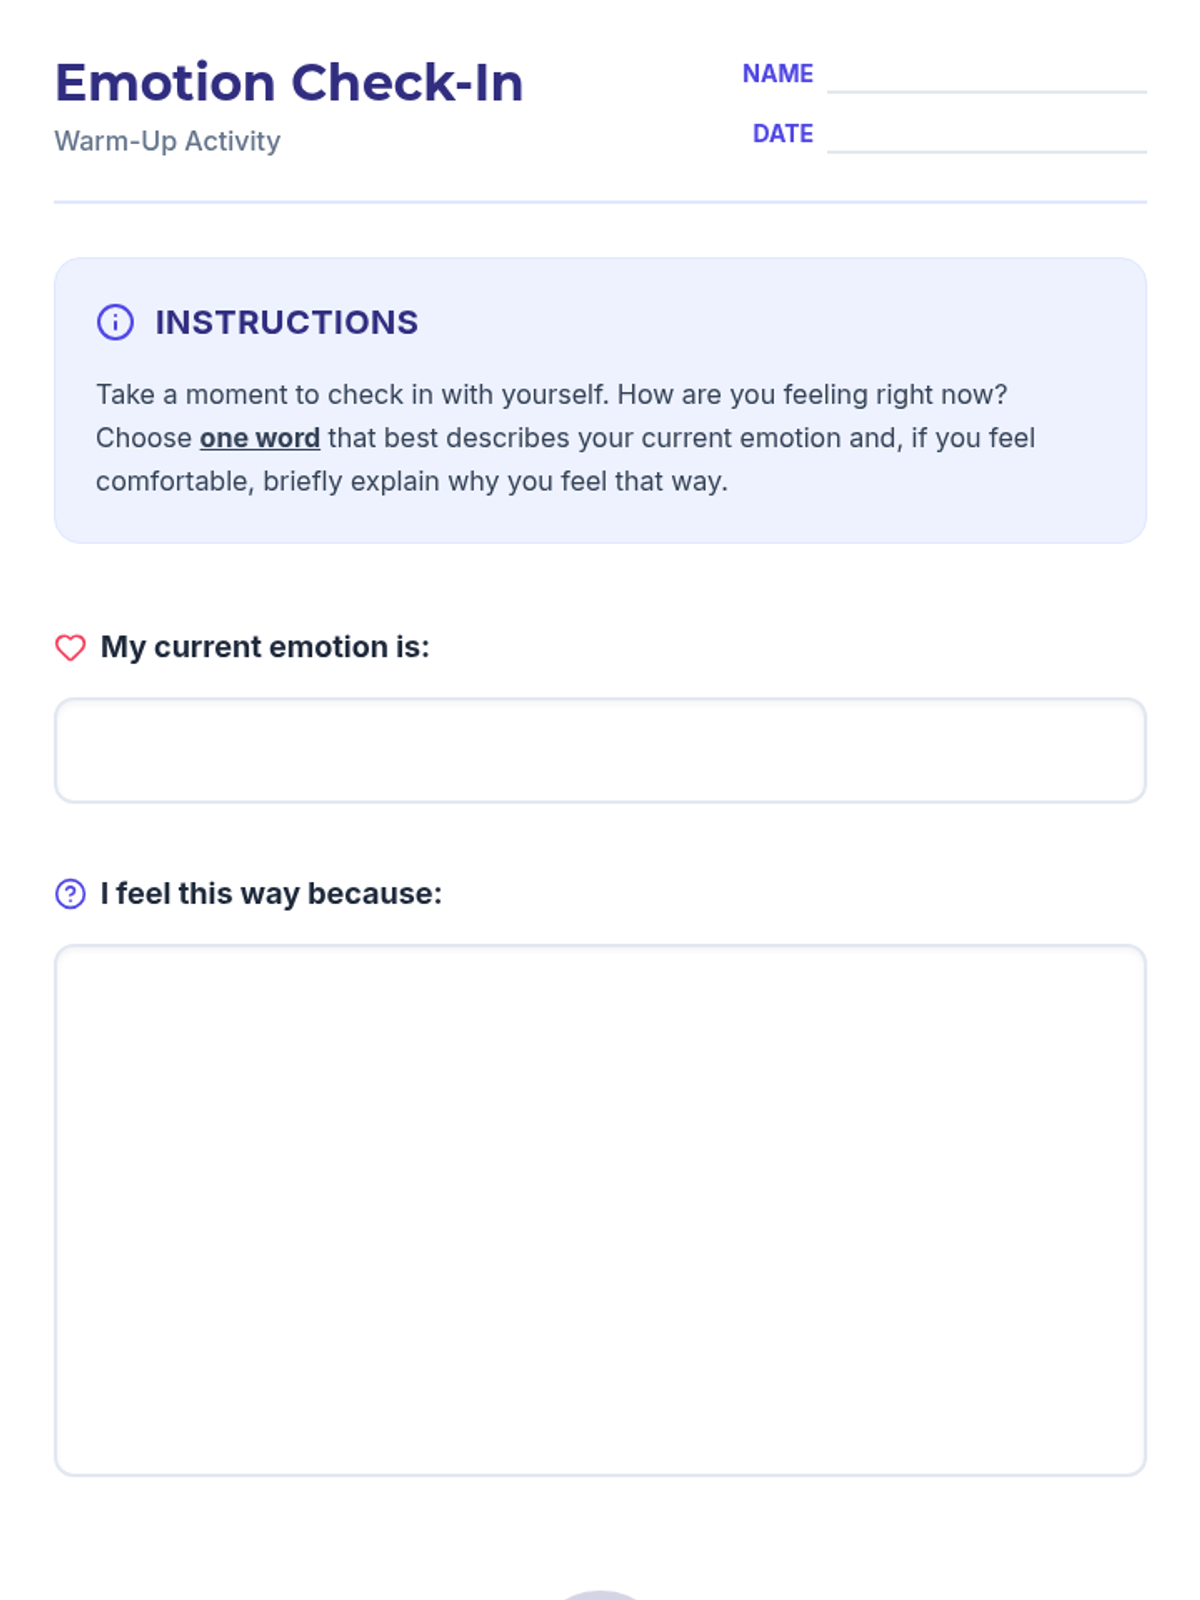Focus the Date entry line
Viewport: 1200px width, 1600px height.
pos(986,136)
